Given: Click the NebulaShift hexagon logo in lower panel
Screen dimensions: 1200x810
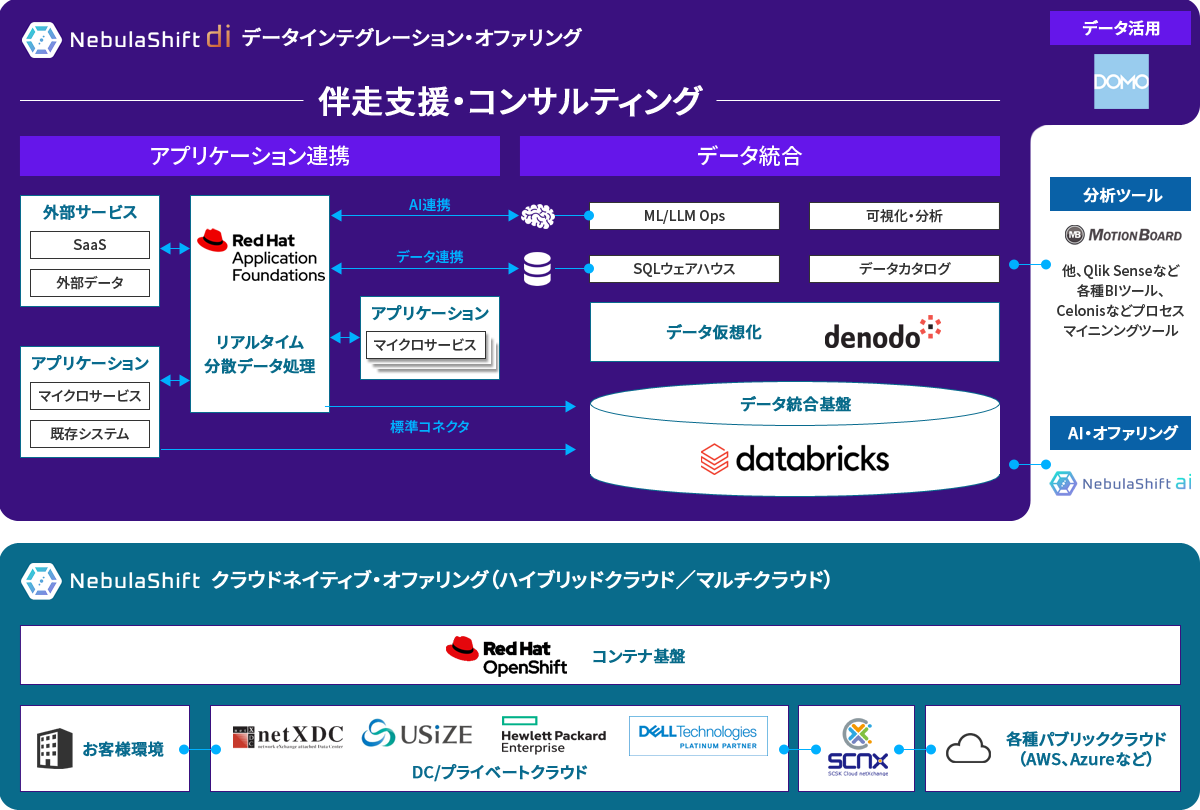Looking at the screenshot, I should (41, 581).
